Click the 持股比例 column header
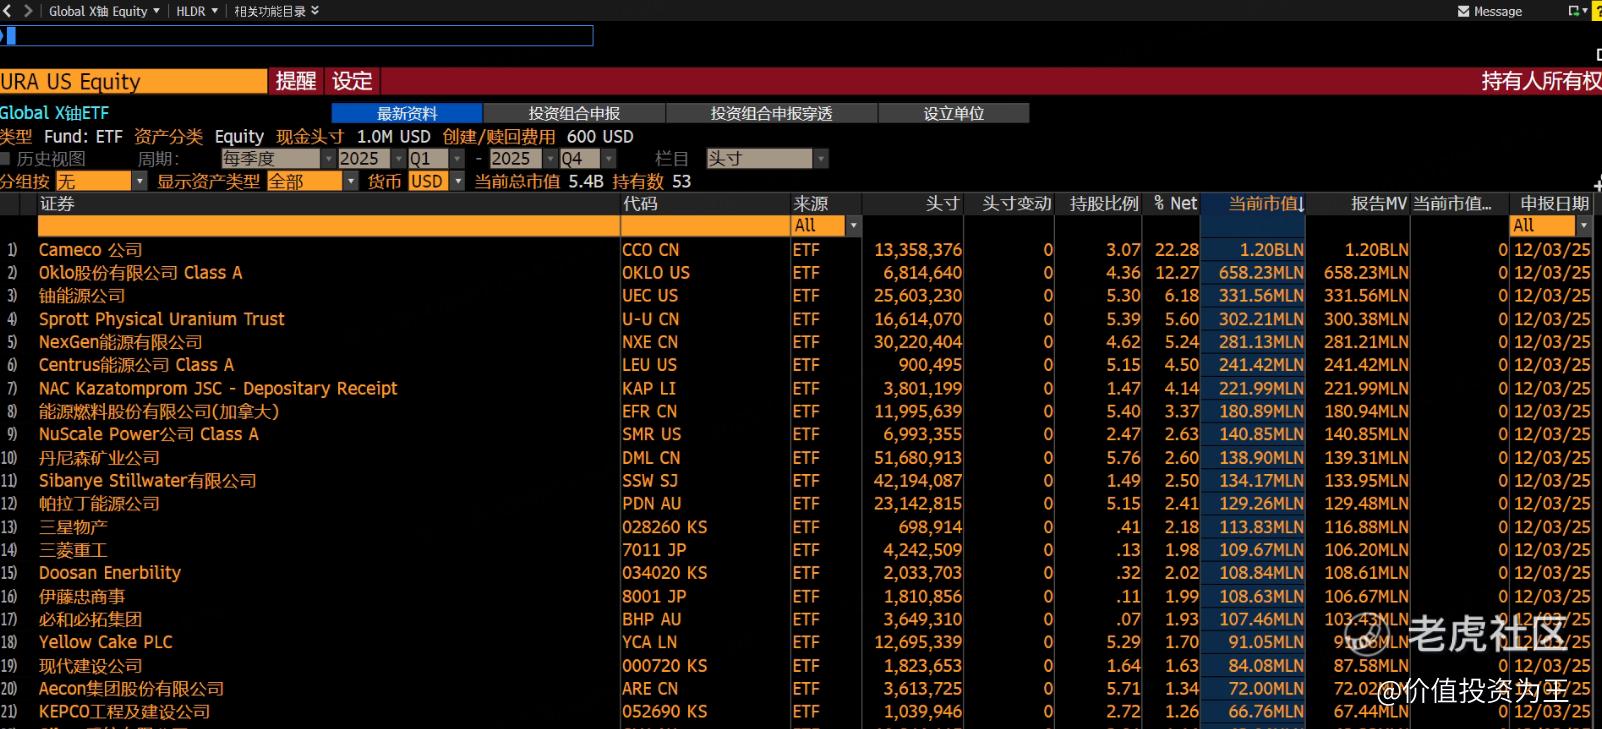Image resolution: width=1602 pixels, height=729 pixels. 1103,204
